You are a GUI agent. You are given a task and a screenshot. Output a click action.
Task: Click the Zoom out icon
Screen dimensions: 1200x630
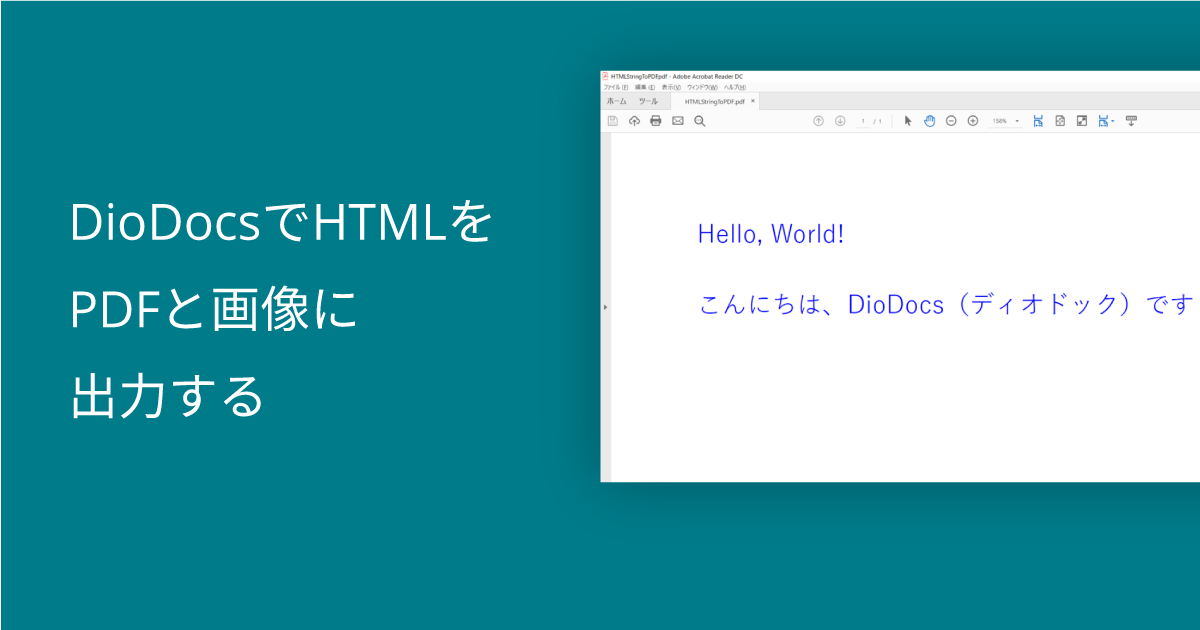click(x=949, y=121)
